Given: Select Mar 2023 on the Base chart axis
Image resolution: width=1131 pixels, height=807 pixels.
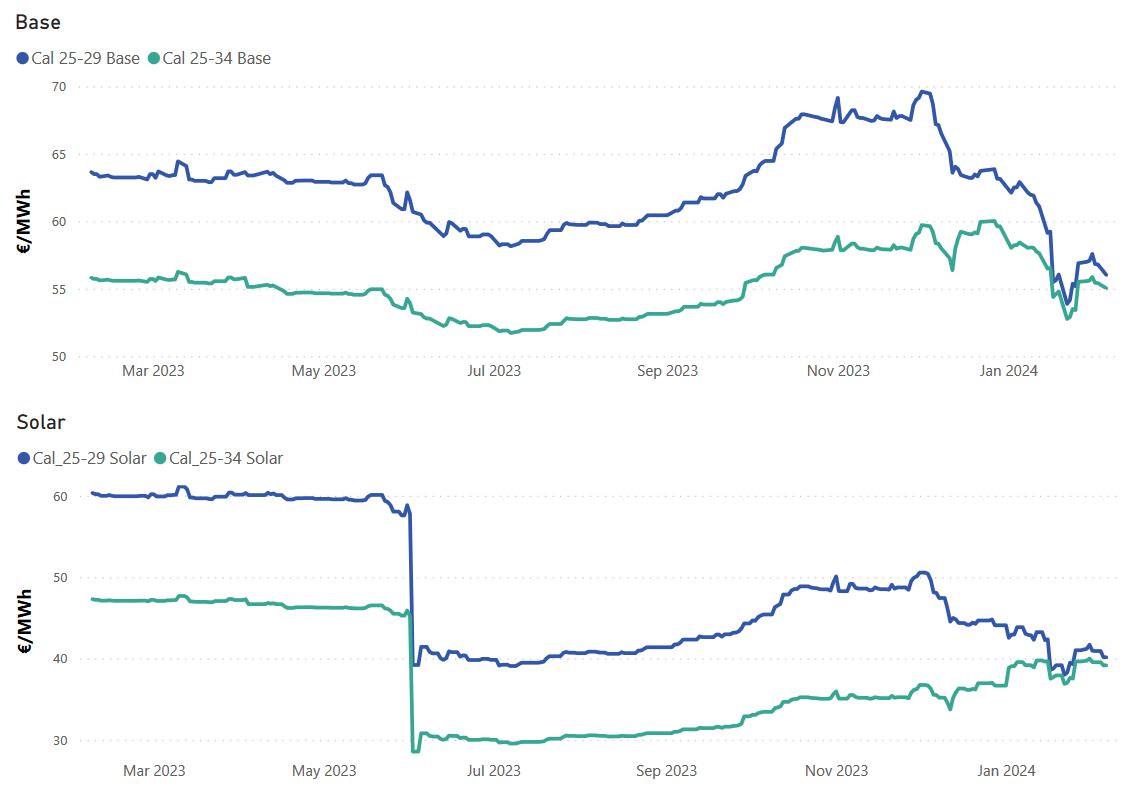Looking at the screenshot, I should tap(153, 371).
